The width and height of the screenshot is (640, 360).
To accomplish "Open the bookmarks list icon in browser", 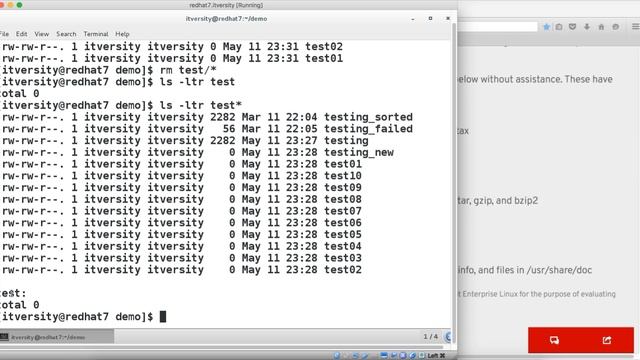I will point(559,27).
